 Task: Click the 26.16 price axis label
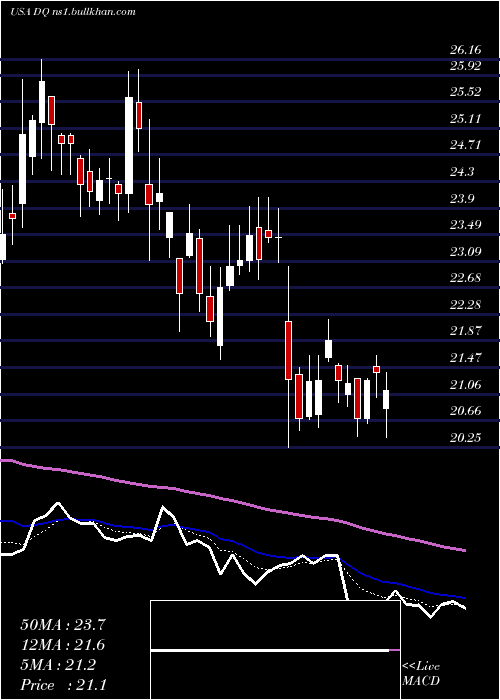(466, 50)
